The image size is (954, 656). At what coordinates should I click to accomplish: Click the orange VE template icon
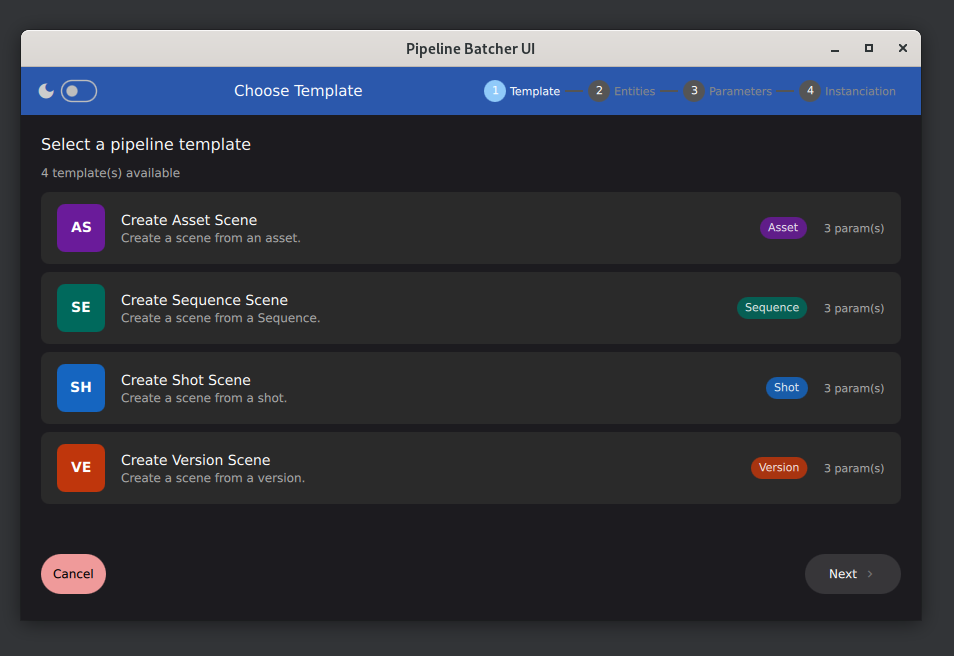tap(81, 468)
